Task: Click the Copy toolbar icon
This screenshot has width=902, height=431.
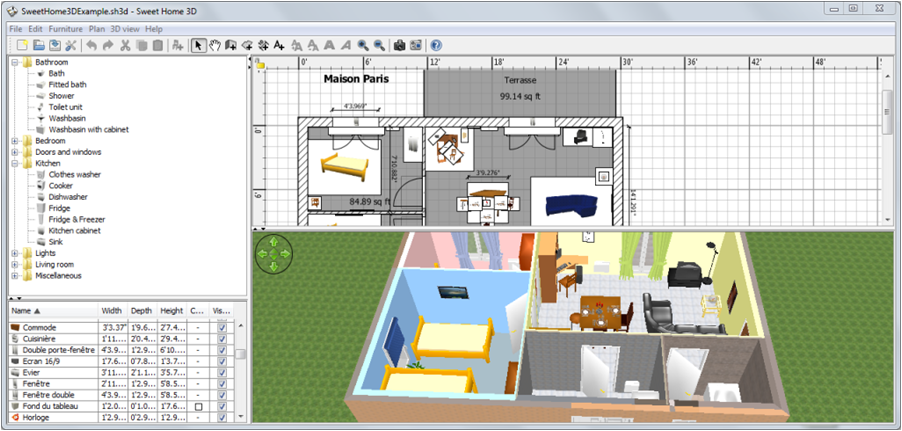Action: pos(141,45)
